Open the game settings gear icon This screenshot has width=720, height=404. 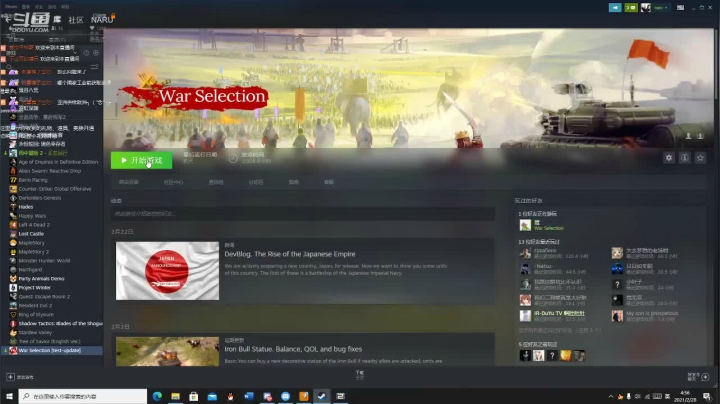click(669, 158)
